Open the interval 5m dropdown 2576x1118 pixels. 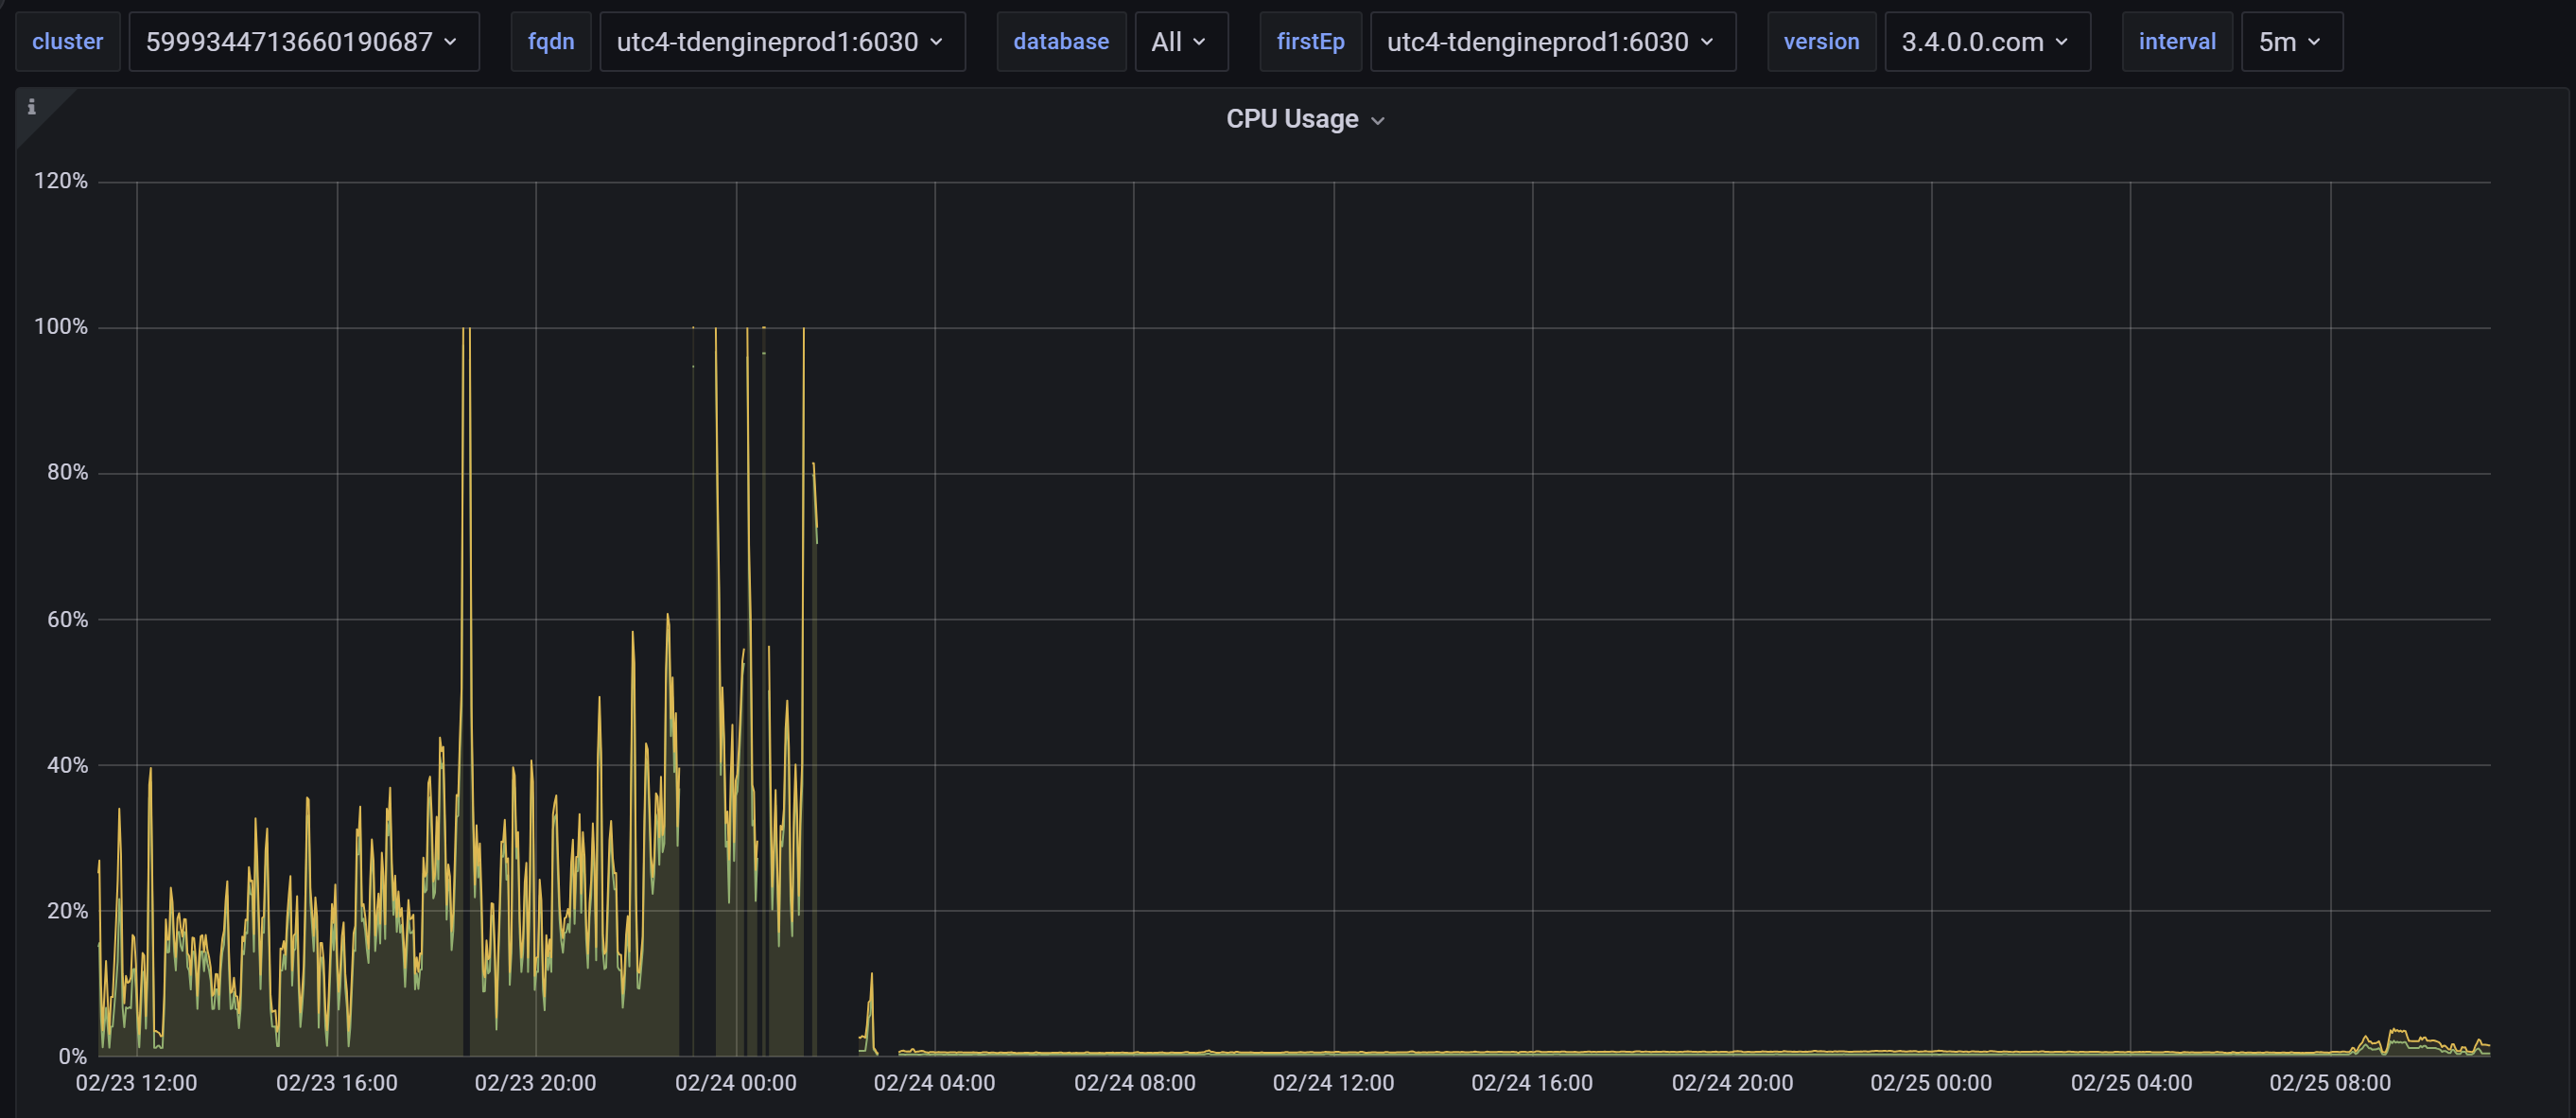click(x=2290, y=42)
